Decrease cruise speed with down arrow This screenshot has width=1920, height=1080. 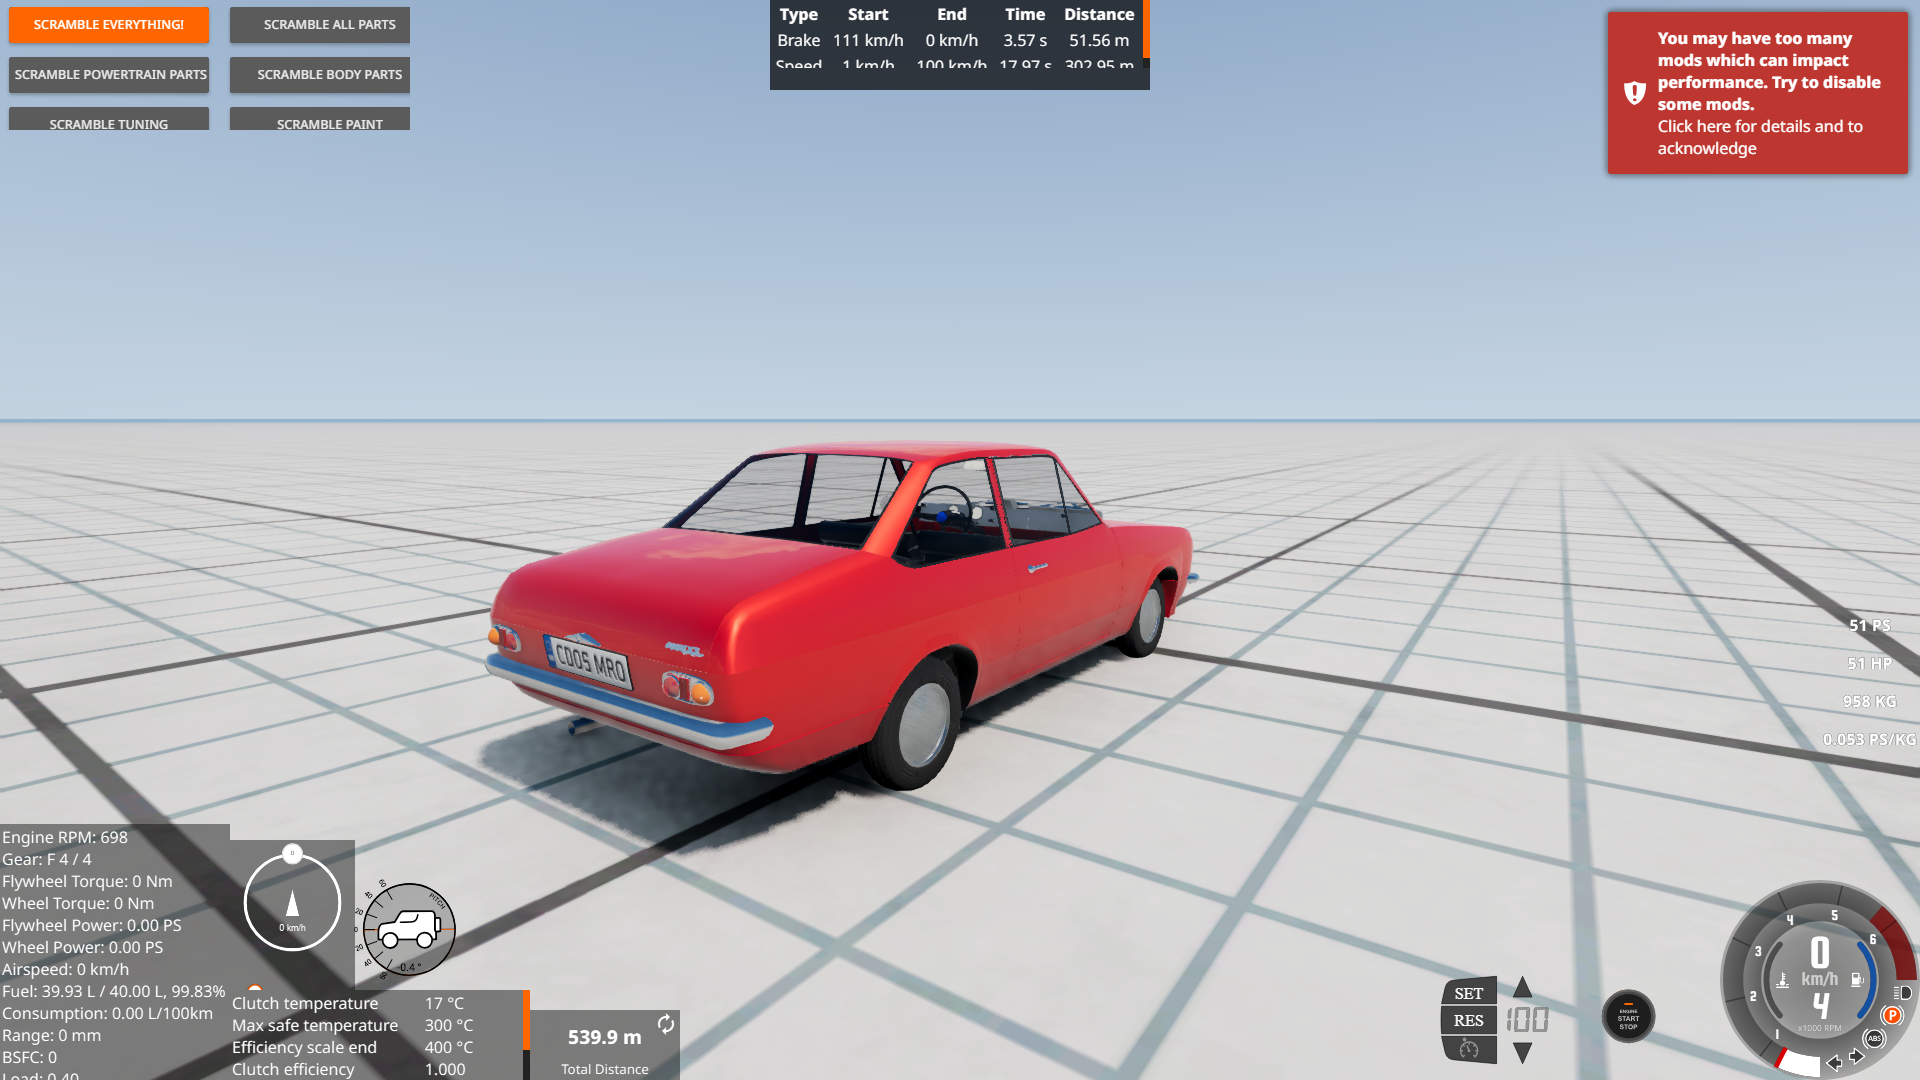[x=1522, y=1053]
